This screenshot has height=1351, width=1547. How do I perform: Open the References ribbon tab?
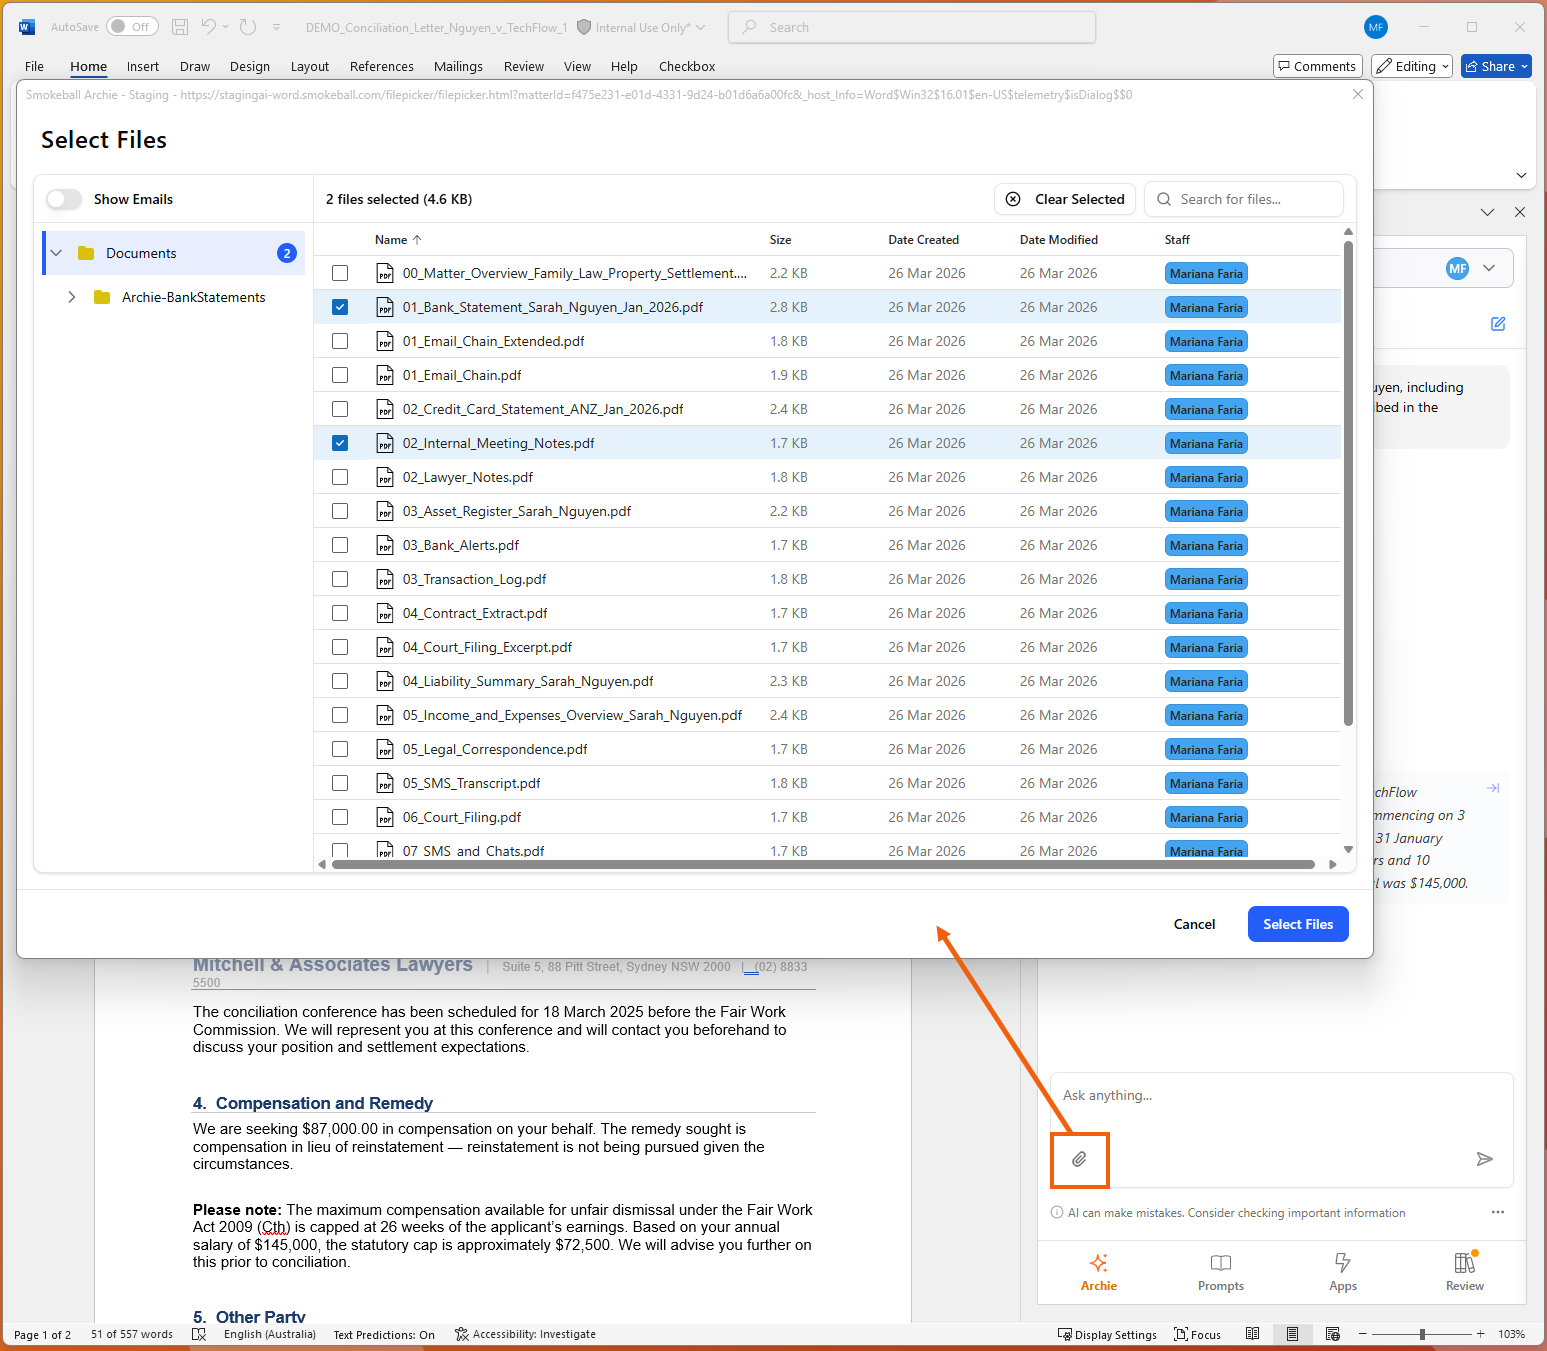(x=381, y=66)
